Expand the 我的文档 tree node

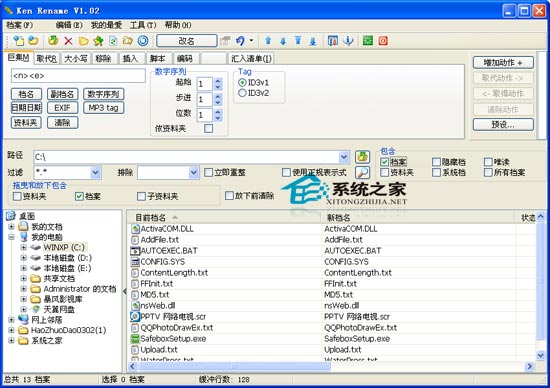pos(11,227)
